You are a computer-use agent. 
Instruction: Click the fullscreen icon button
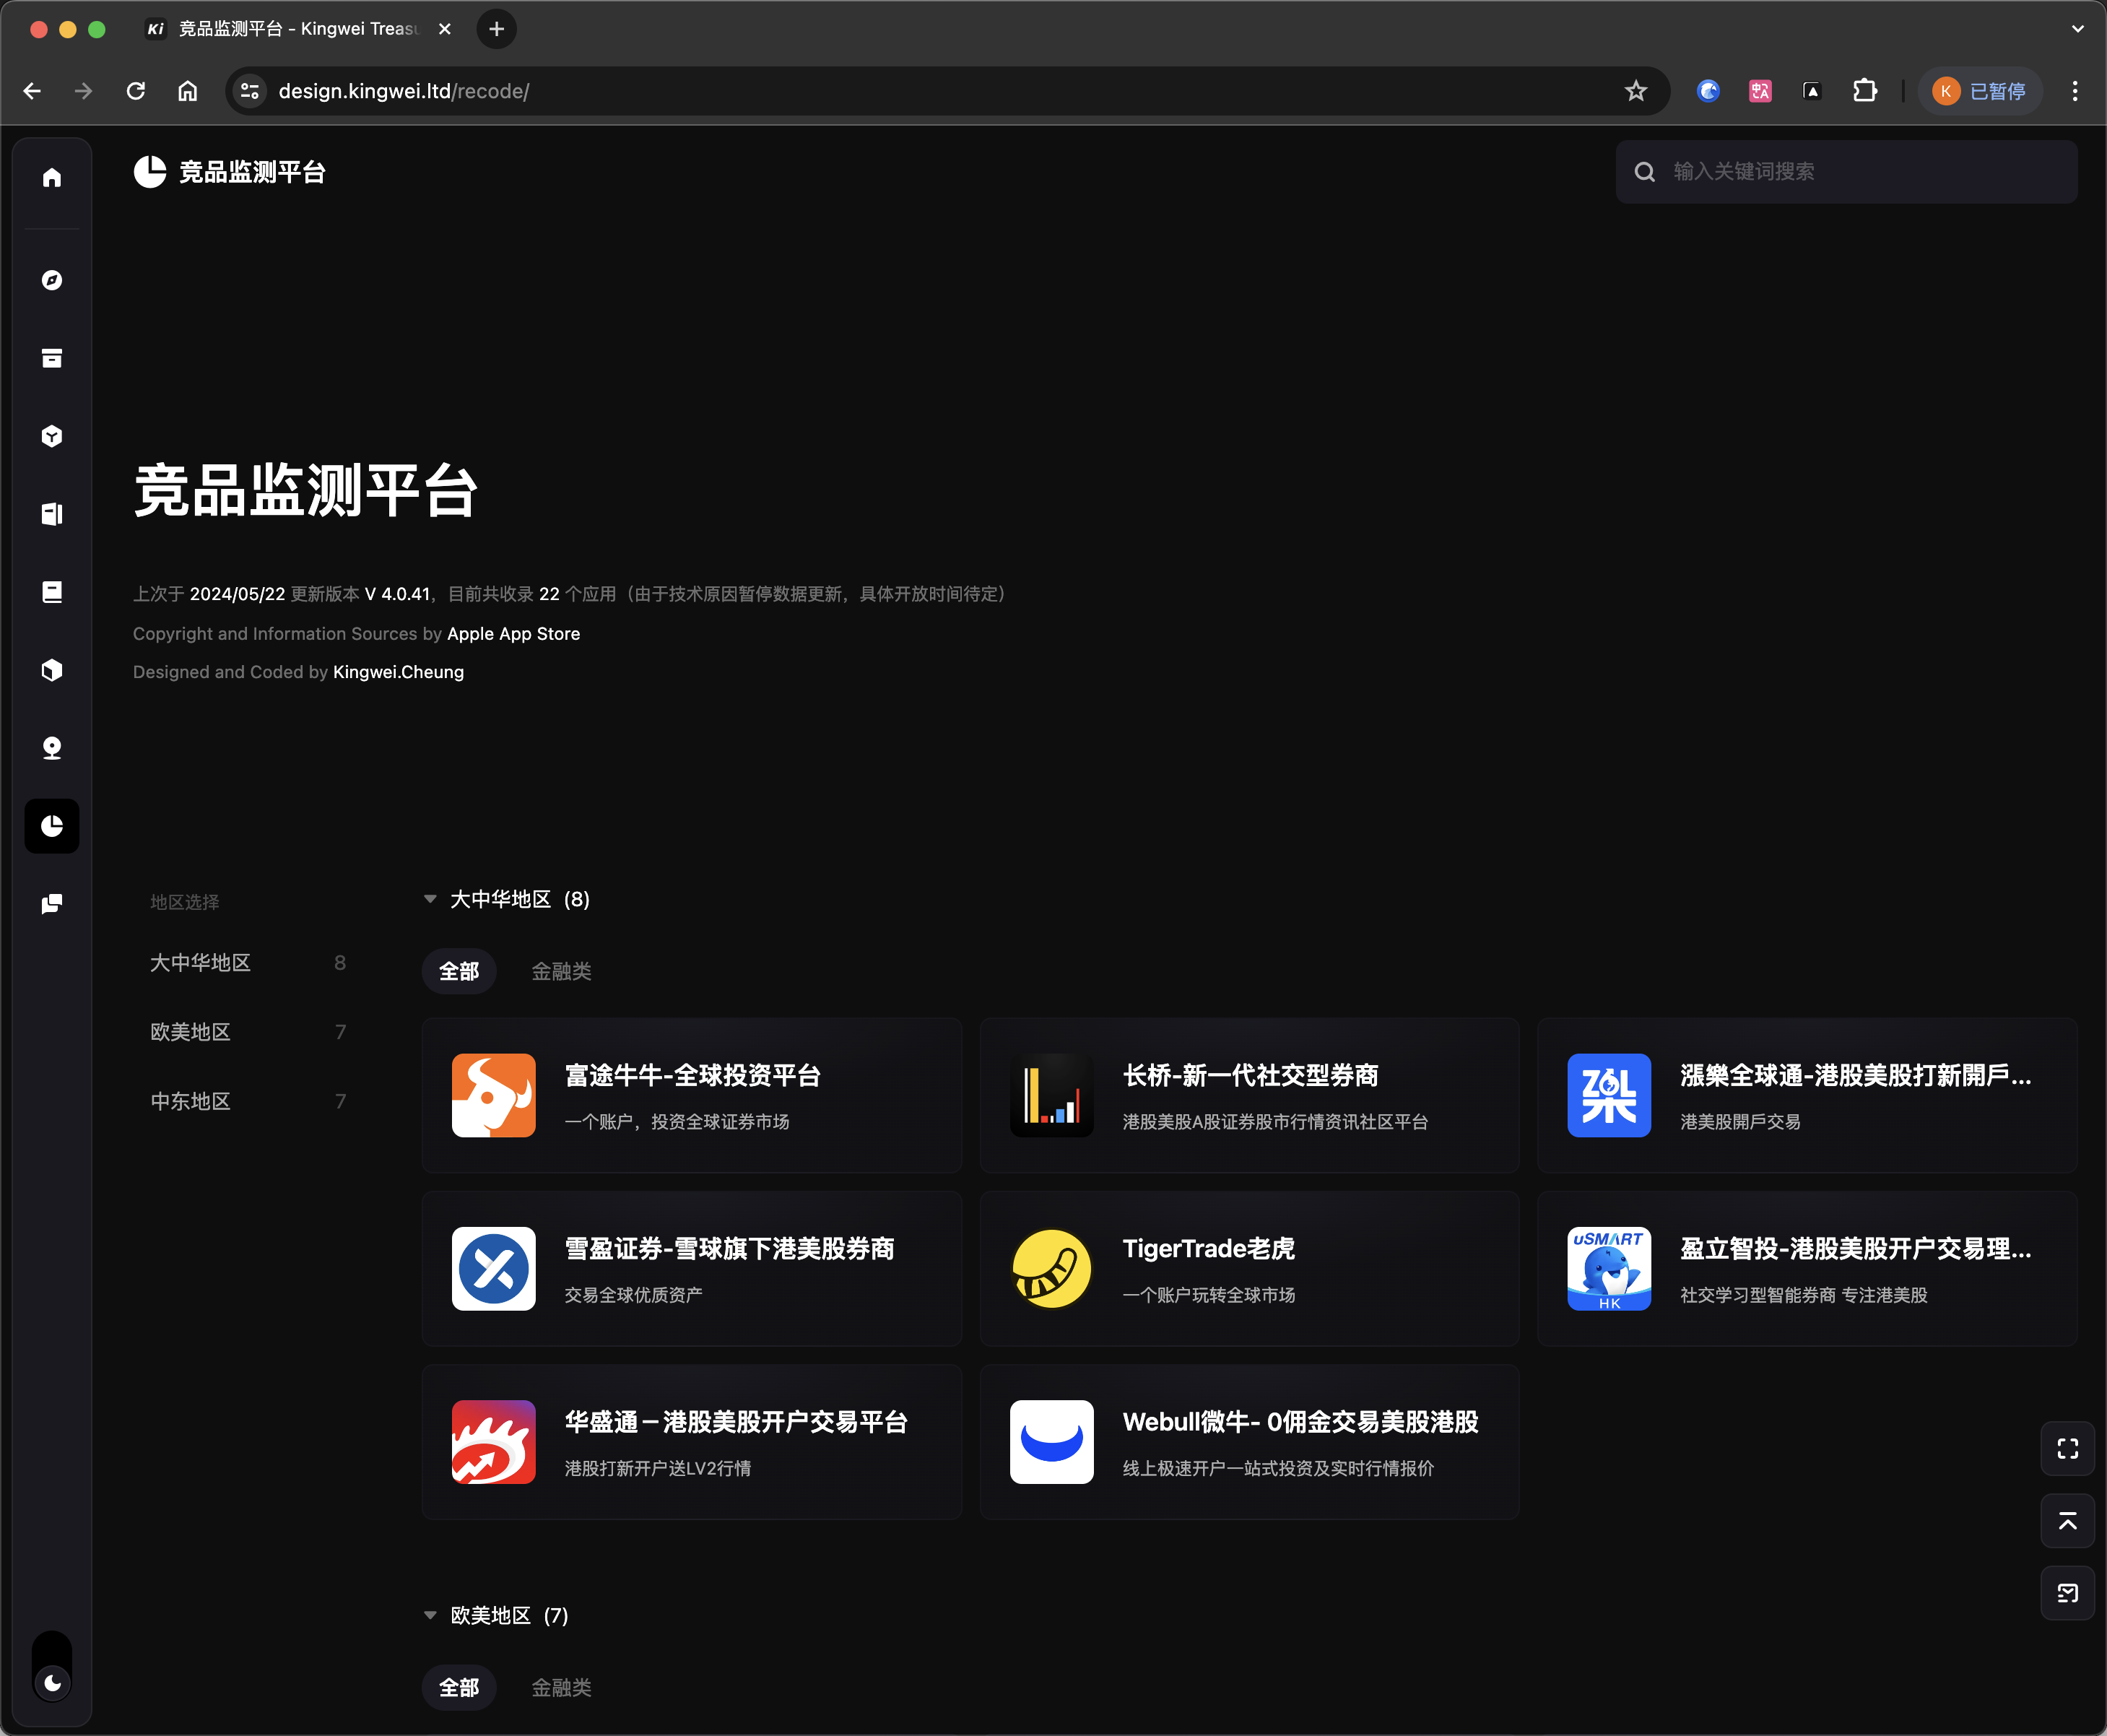[x=2067, y=1449]
